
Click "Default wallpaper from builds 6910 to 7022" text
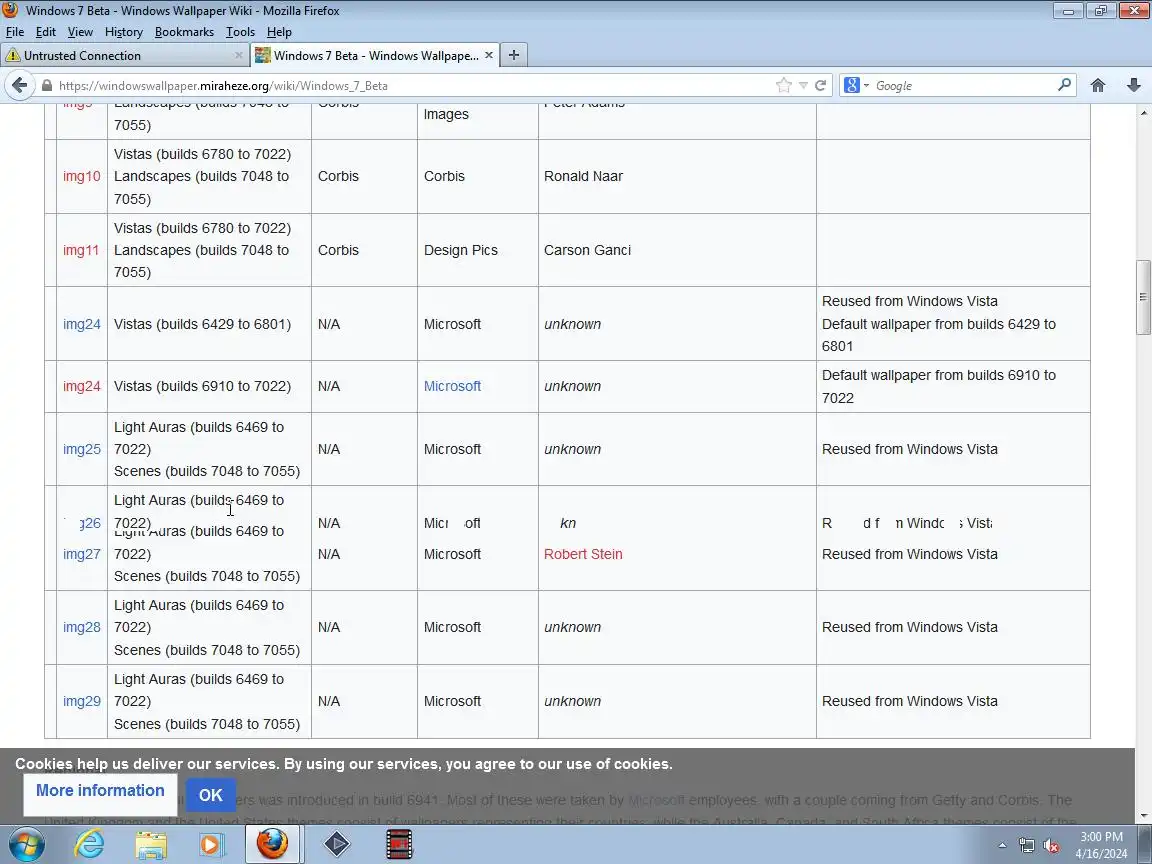tap(938, 386)
